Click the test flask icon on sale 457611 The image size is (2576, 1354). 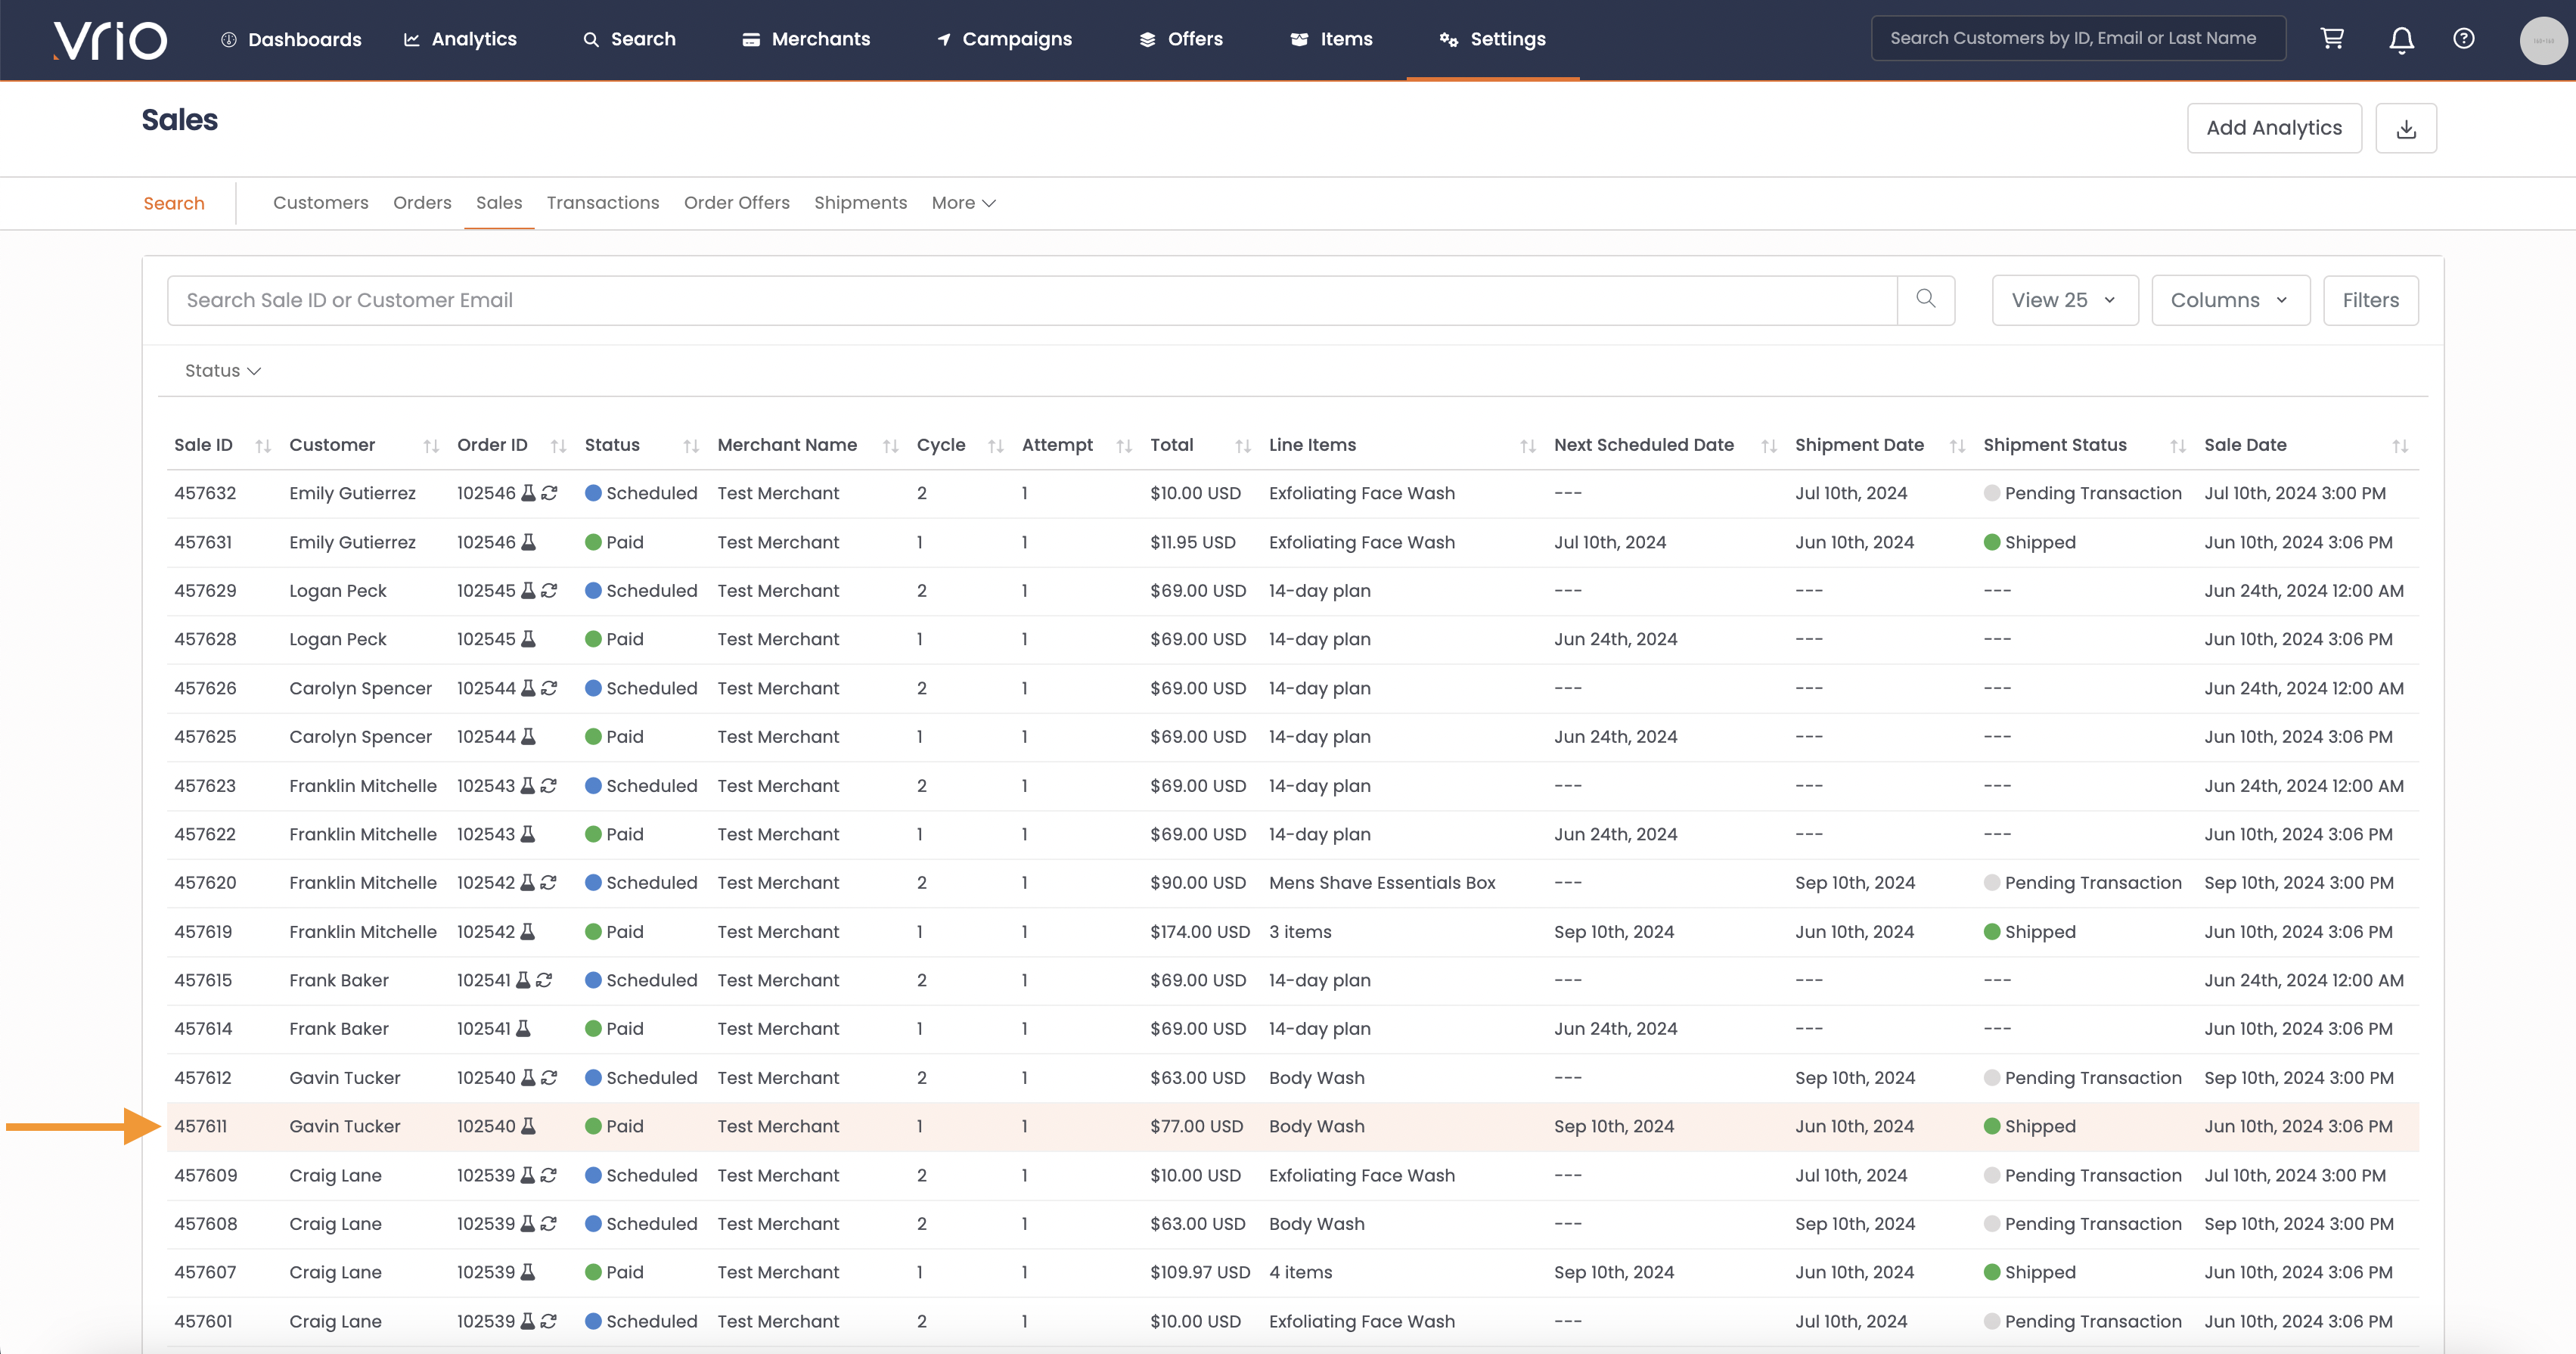(x=528, y=1126)
